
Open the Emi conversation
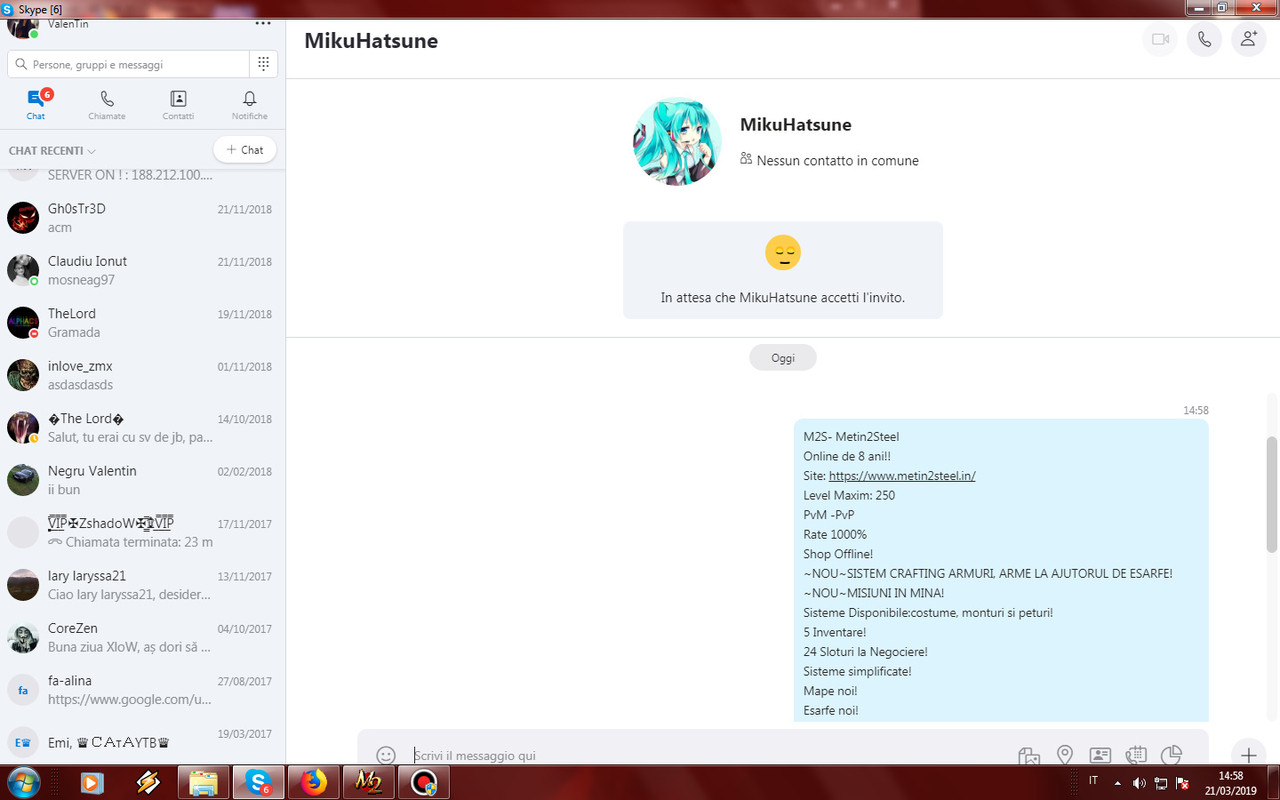point(143,741)
